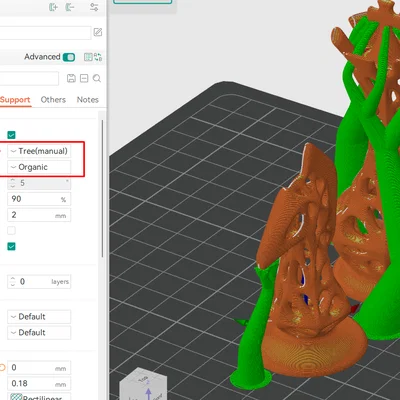
Task: Click the edit preset pencil icon
Action: pos(98,32)
